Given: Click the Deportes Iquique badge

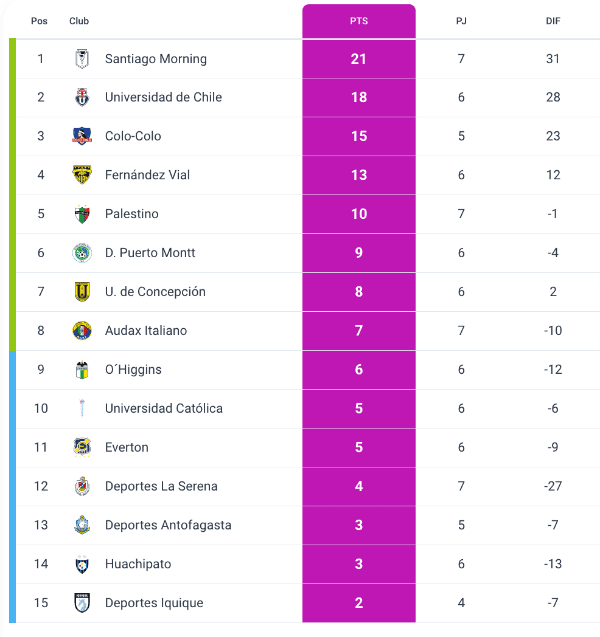Looking at the screenshot, I should pos(82,603).
